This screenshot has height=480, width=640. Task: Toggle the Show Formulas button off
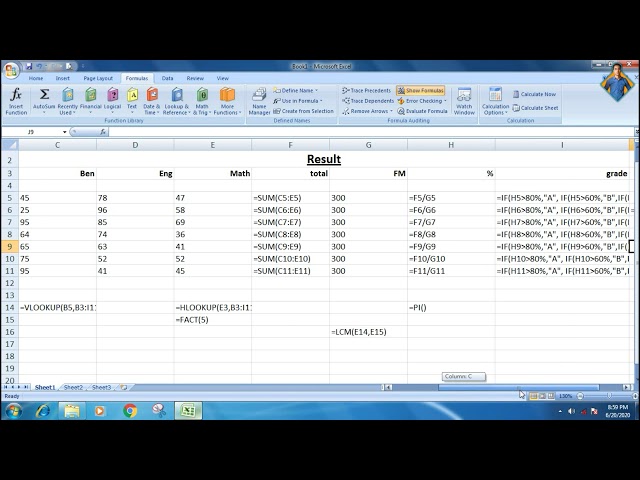pyautogui.click(x=420, y=91)
